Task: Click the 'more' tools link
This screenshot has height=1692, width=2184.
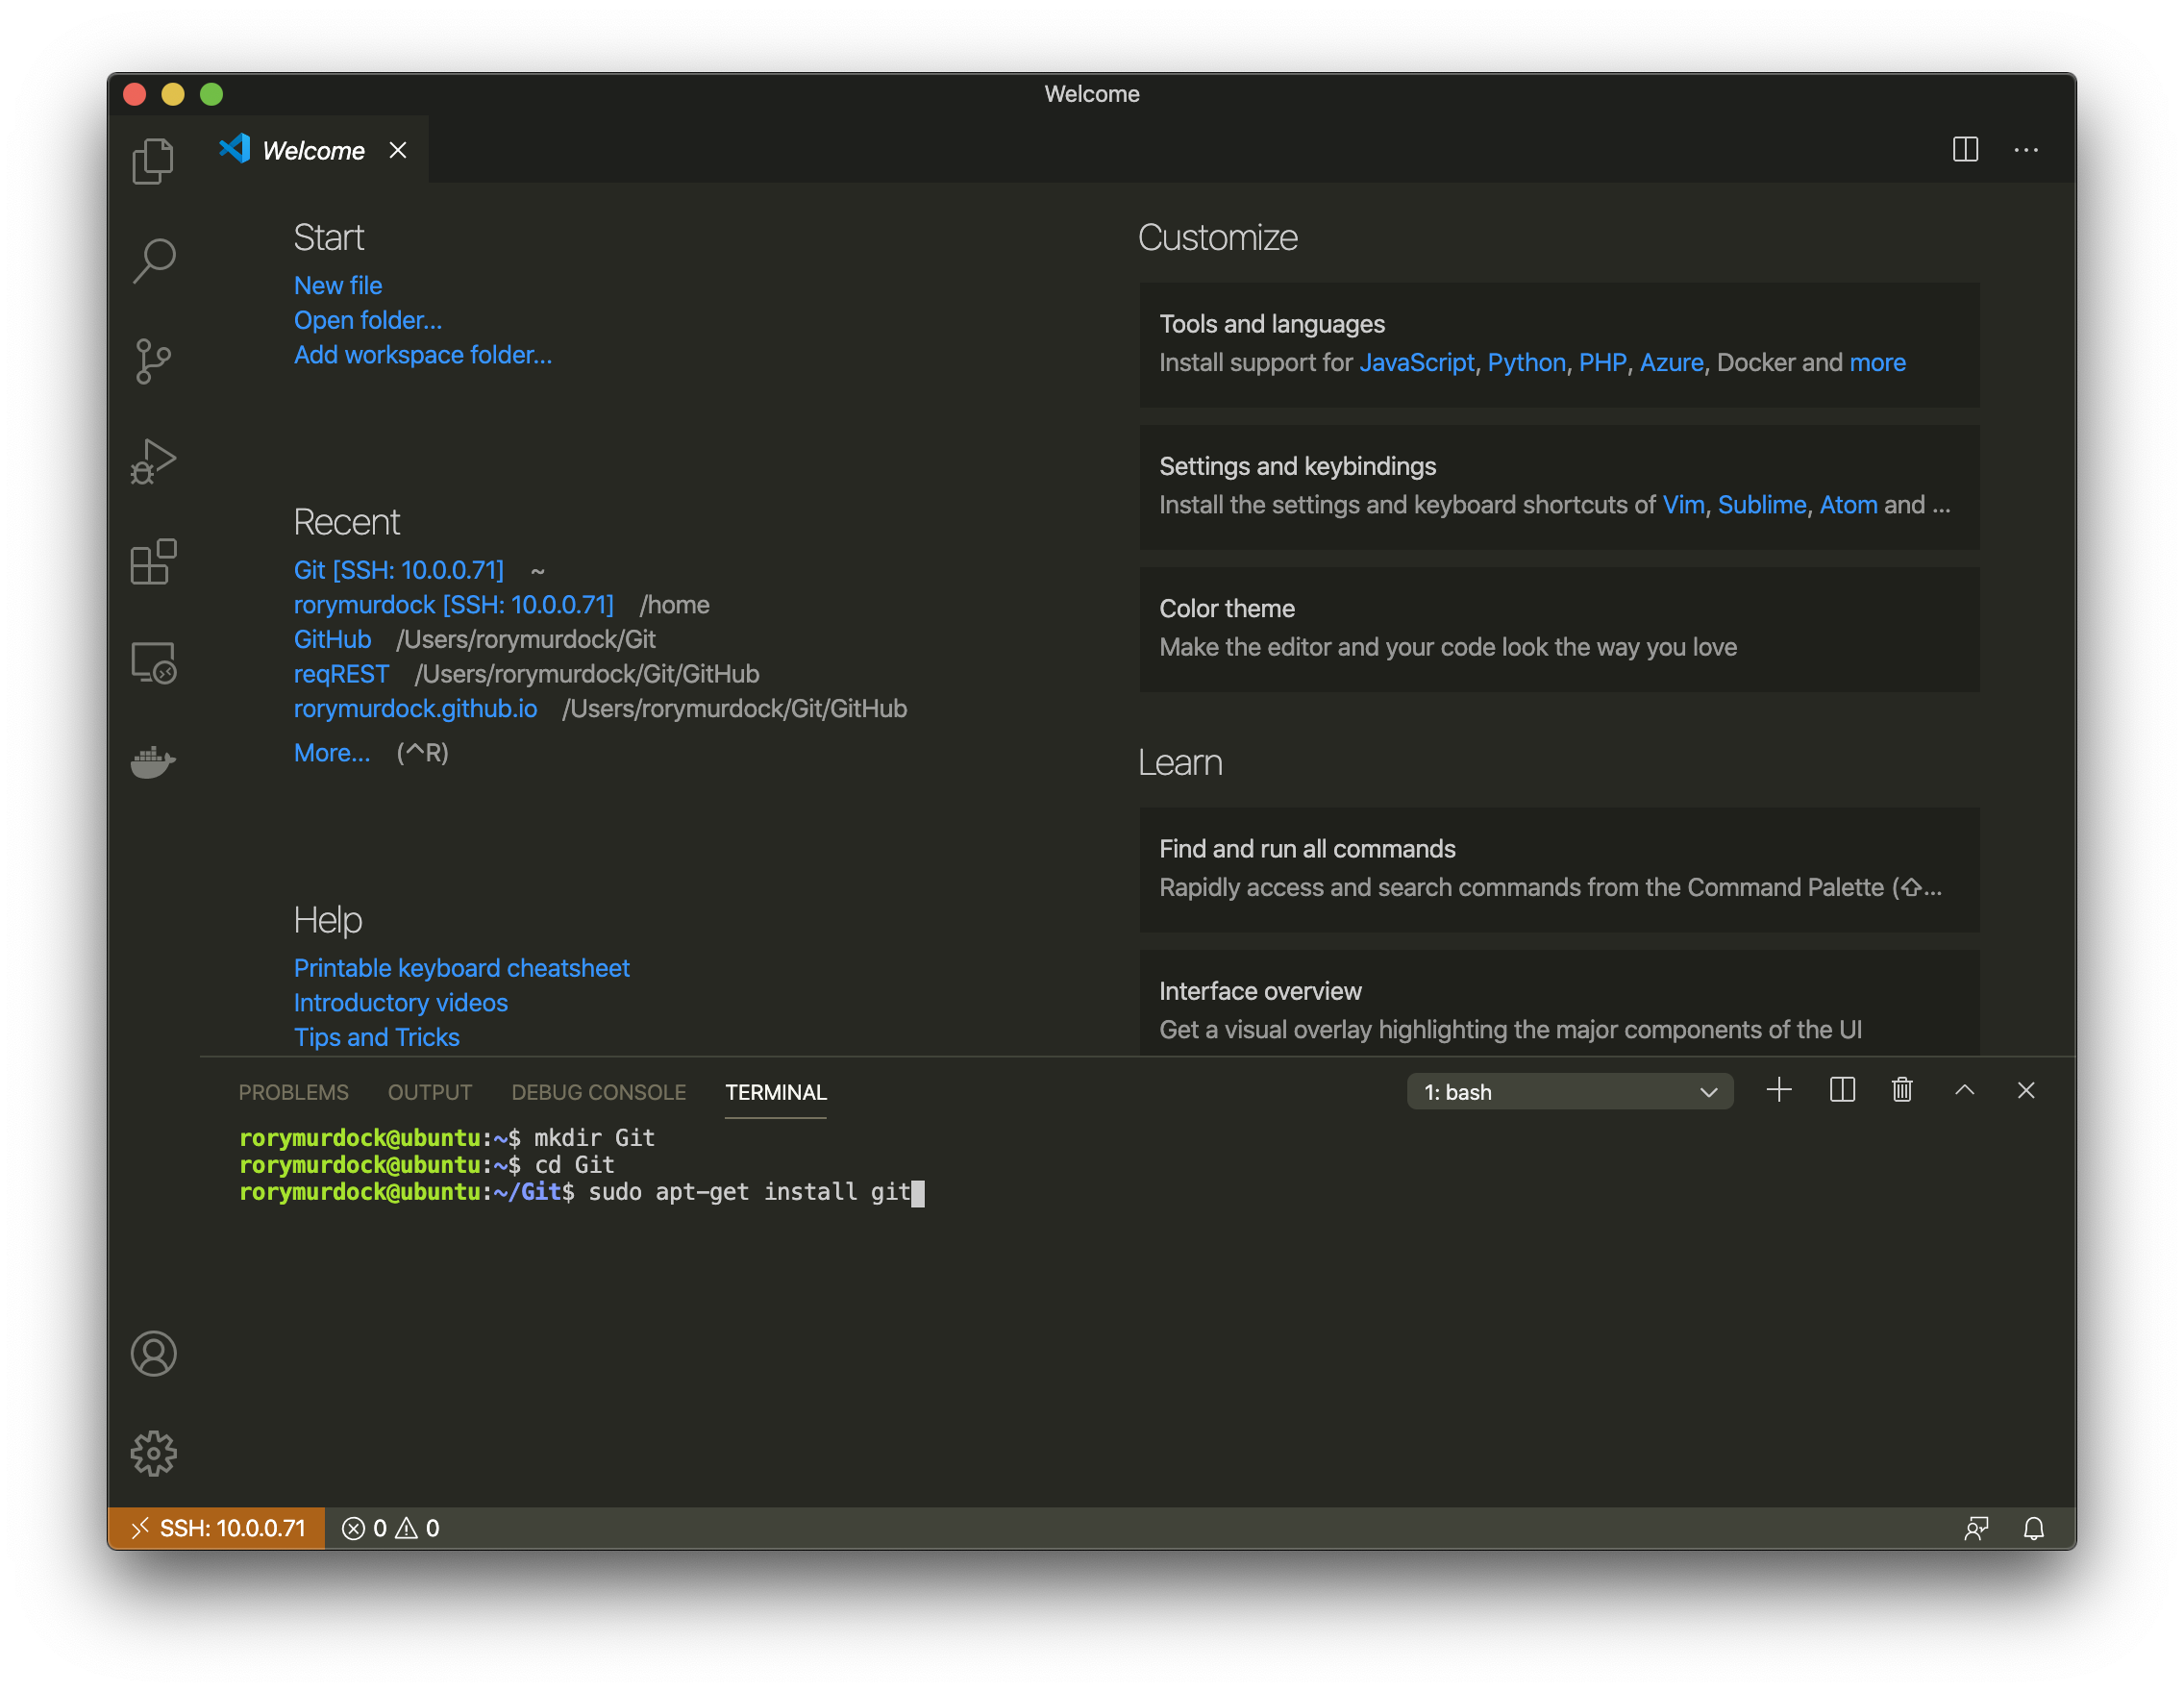Action: point(1877,362)
